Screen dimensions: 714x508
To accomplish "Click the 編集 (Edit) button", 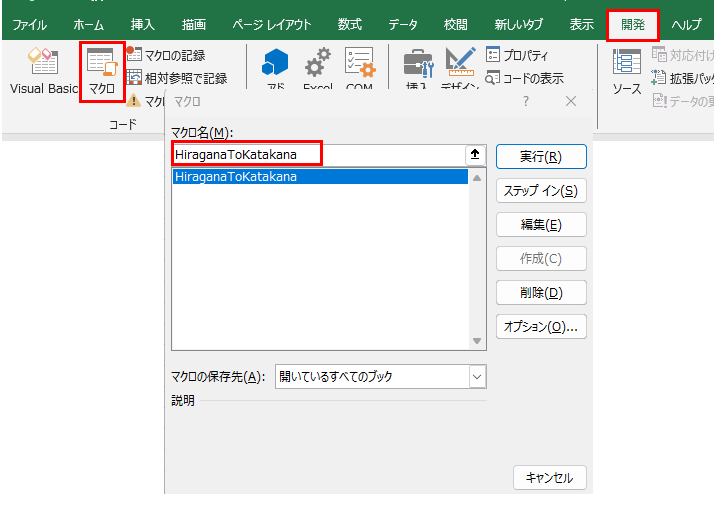I will pos(541,225).
